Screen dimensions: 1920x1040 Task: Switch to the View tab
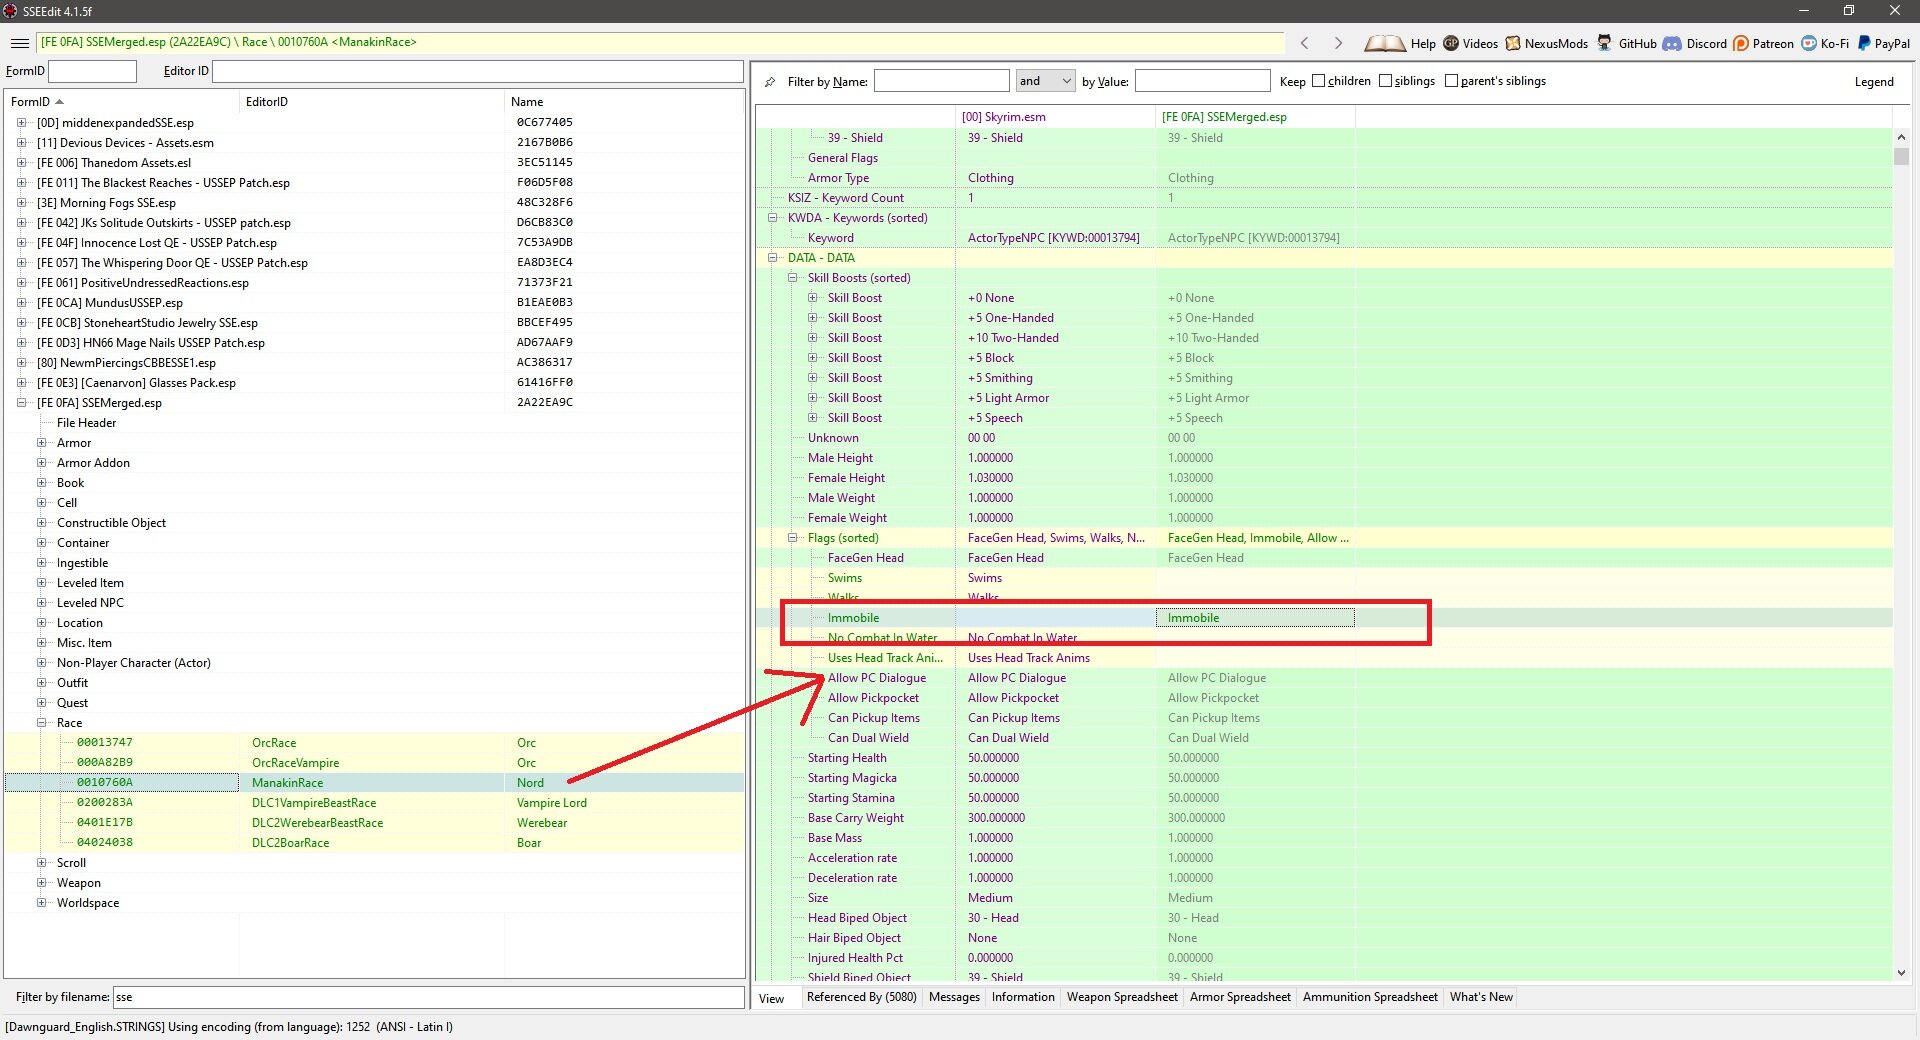[772, 998]
